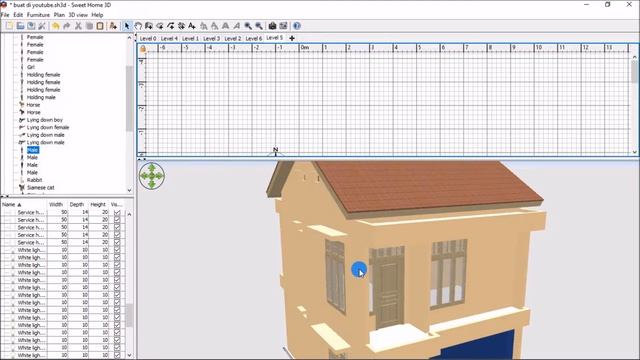Add a new level with the plus tab
640x360 pixels.
(x=292, y=38)
